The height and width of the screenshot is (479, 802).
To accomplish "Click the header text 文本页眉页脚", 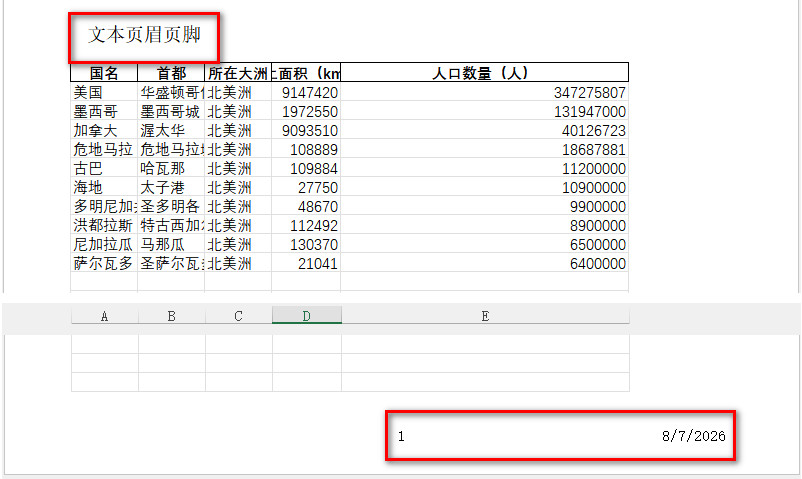I will tap(144, 35).
